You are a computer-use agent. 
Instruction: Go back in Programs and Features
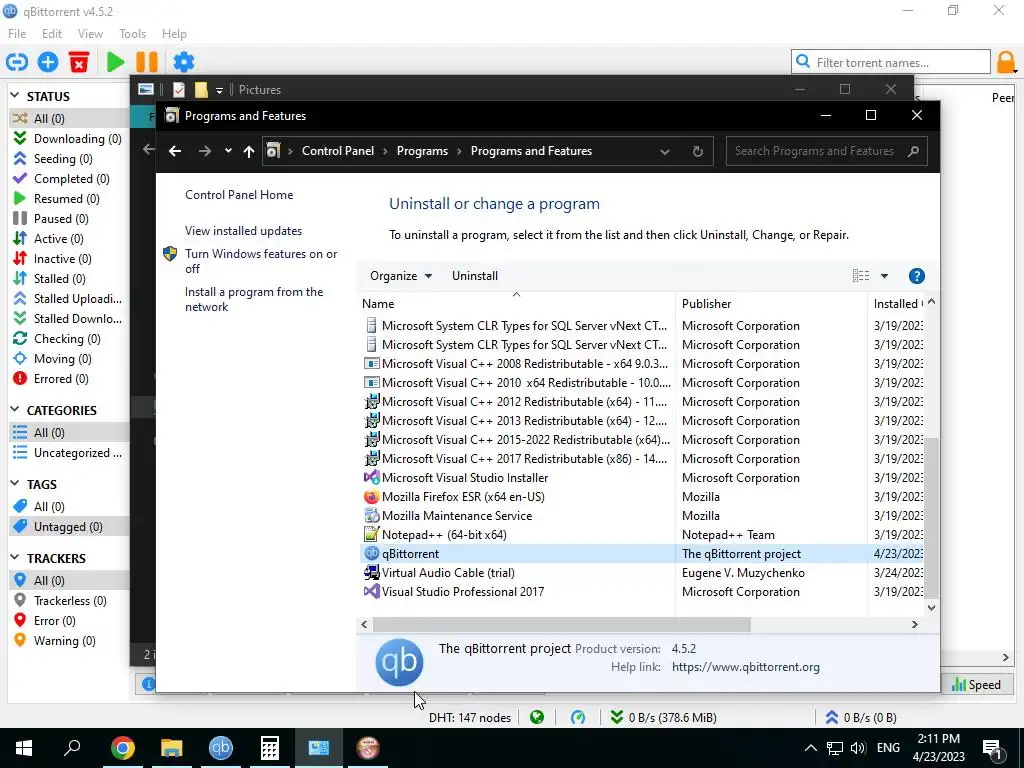pyautogui.click(x=174, y=152)
